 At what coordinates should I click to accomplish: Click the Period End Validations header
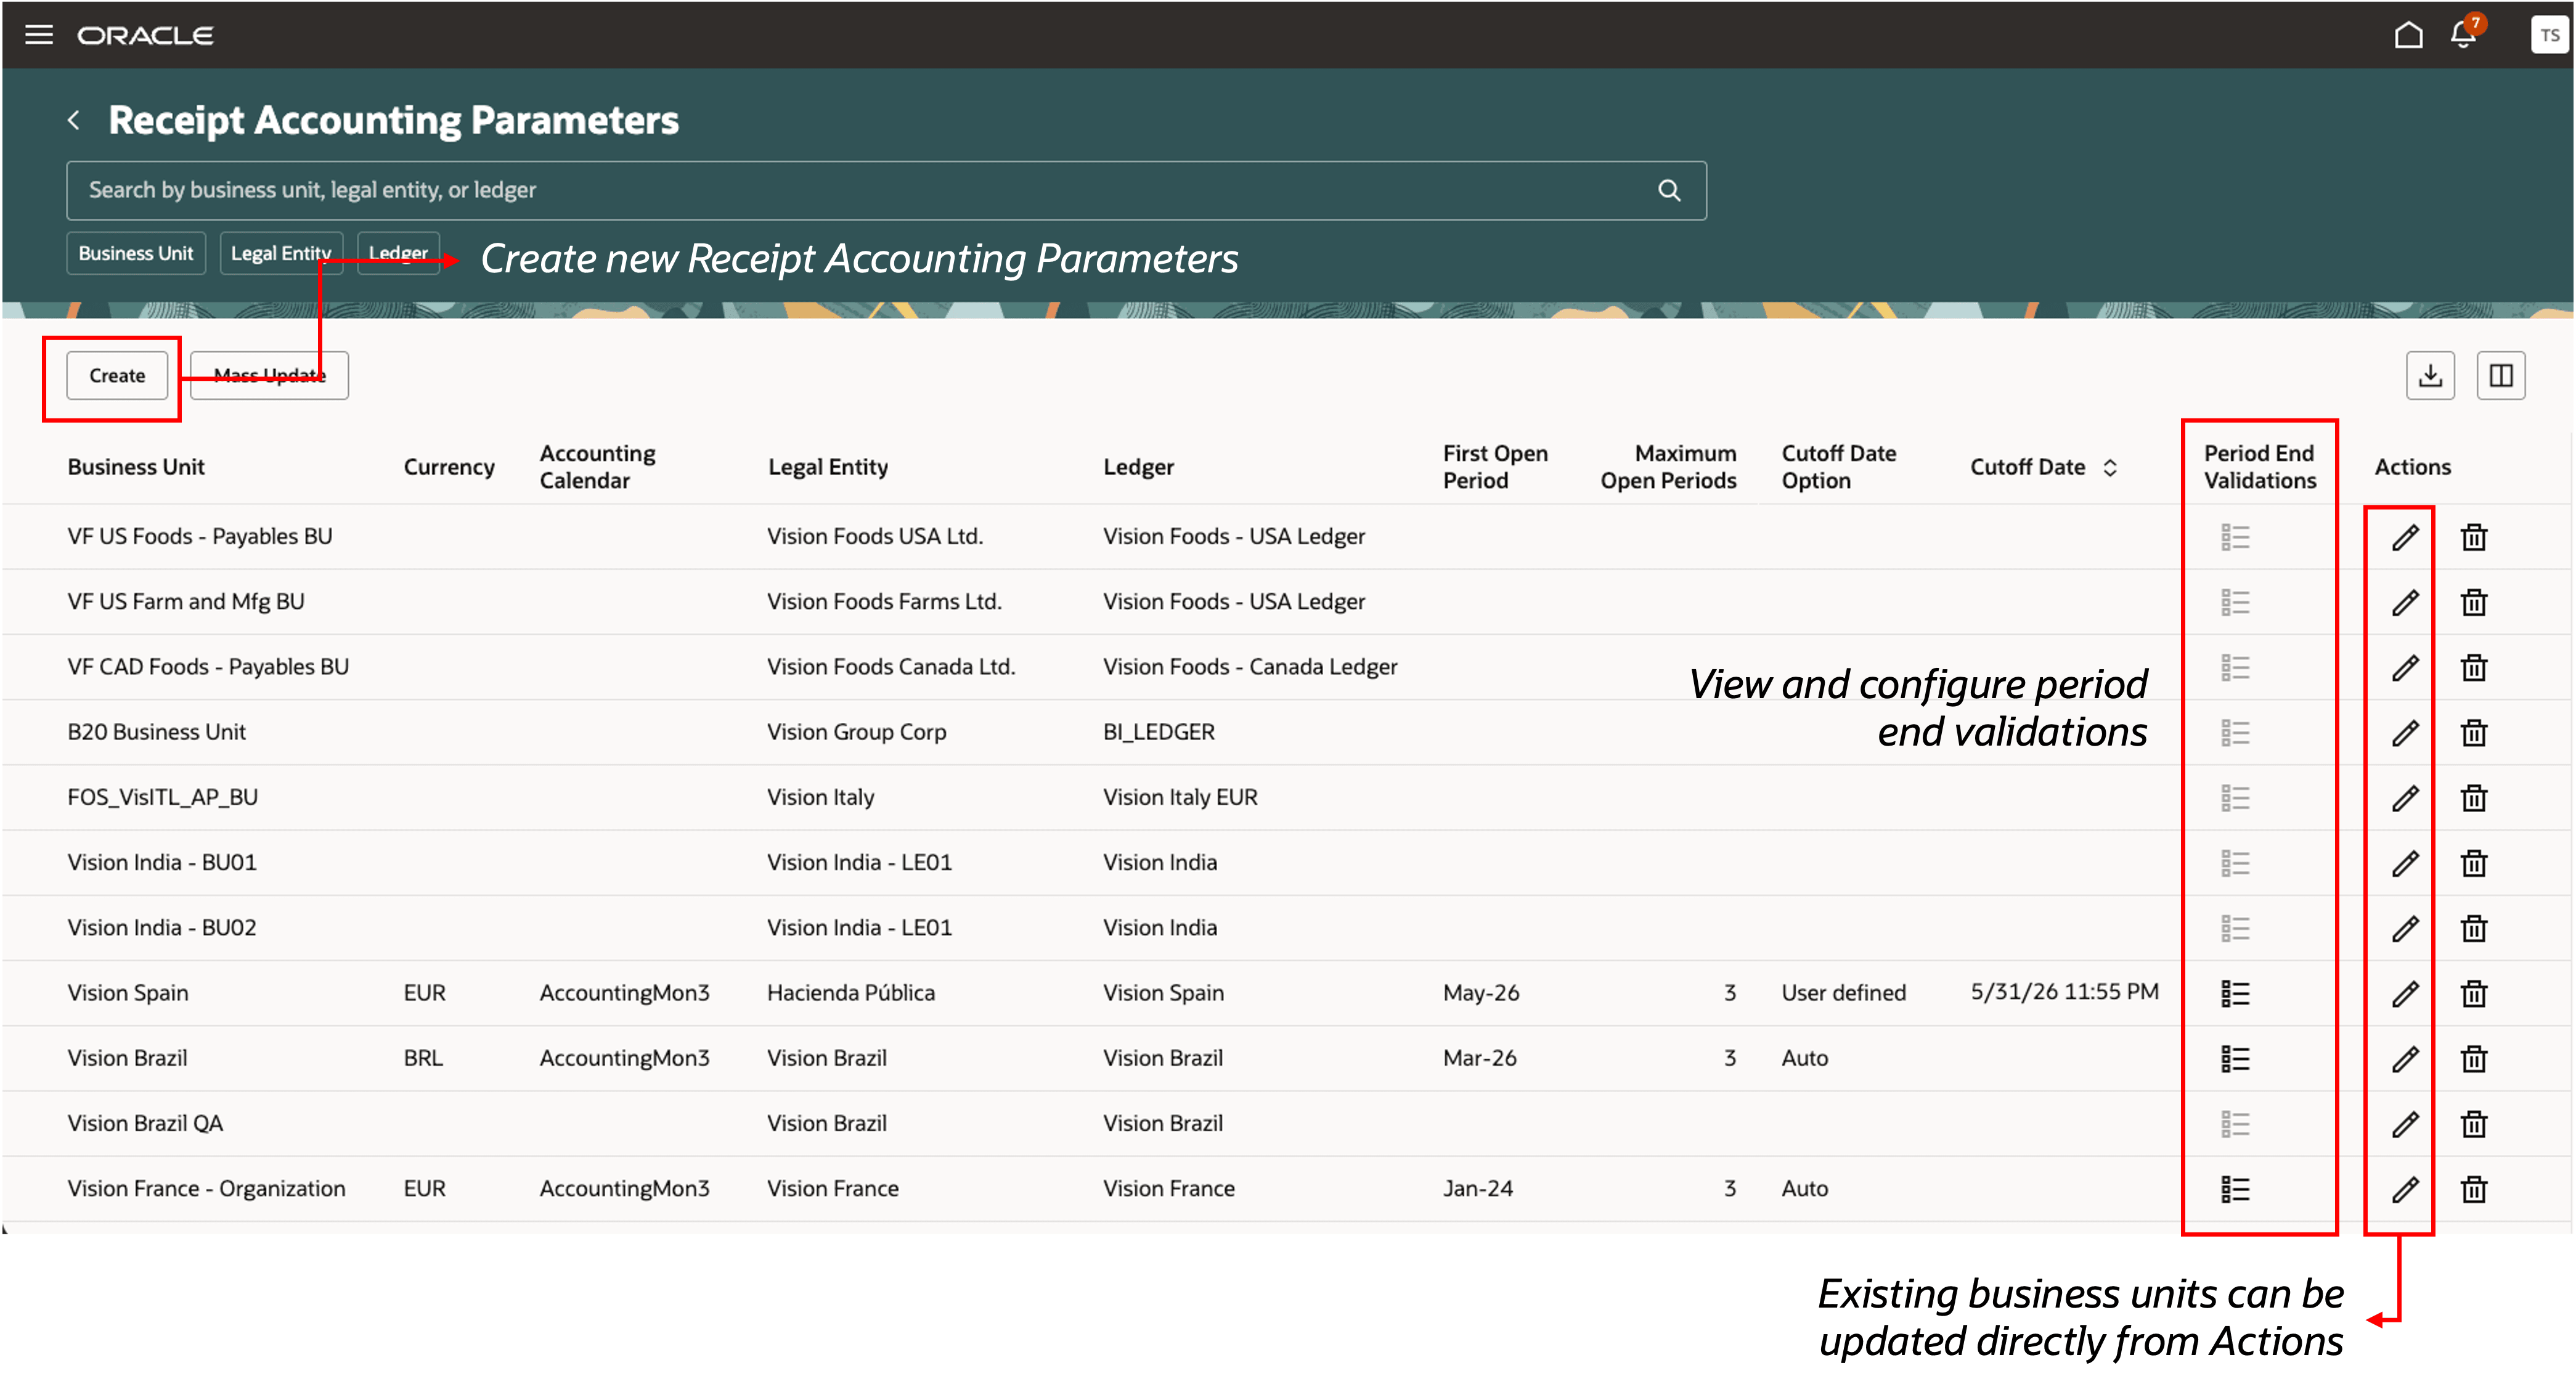(2259, 467)
